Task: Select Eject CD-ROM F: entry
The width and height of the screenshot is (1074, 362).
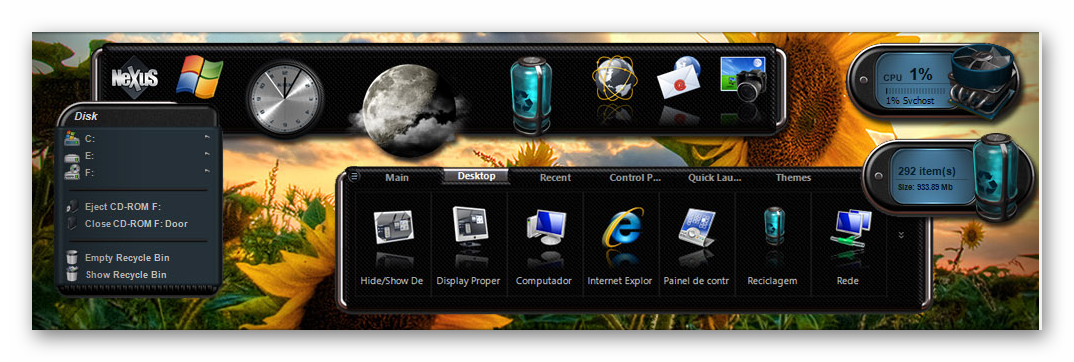Action: (123, 206)
